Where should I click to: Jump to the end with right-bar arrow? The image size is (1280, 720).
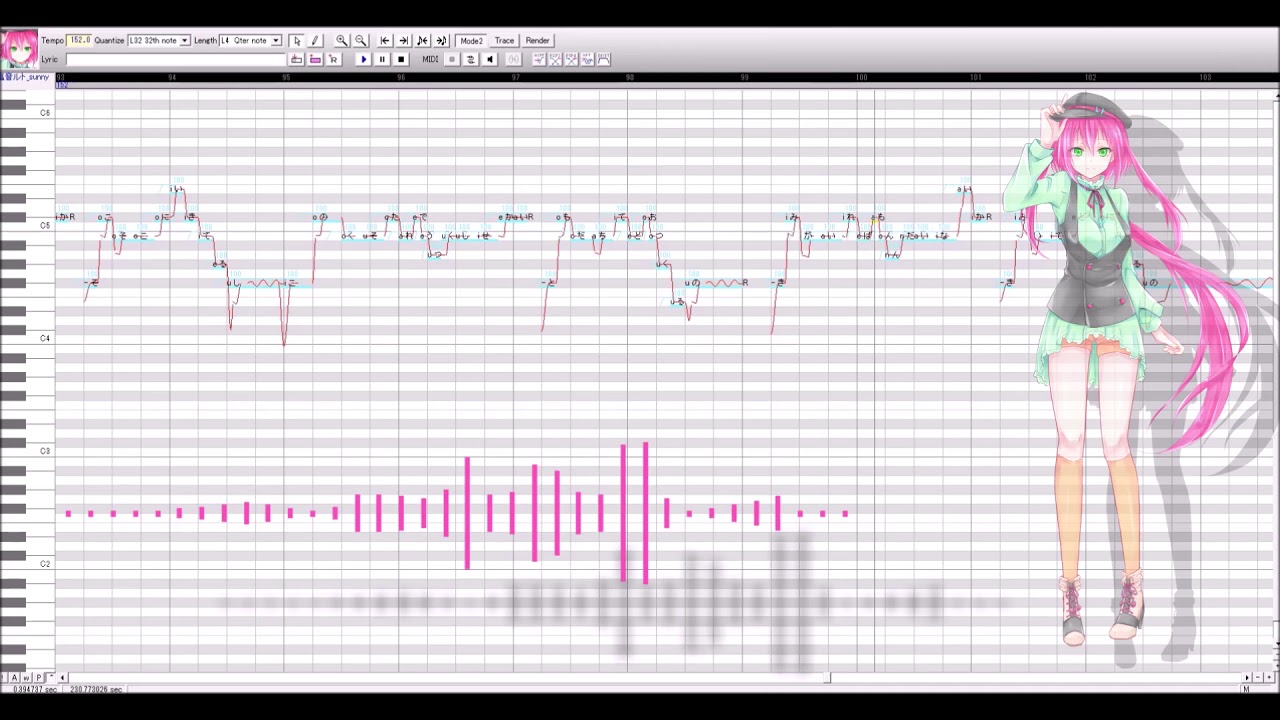(x=404, y=41)
